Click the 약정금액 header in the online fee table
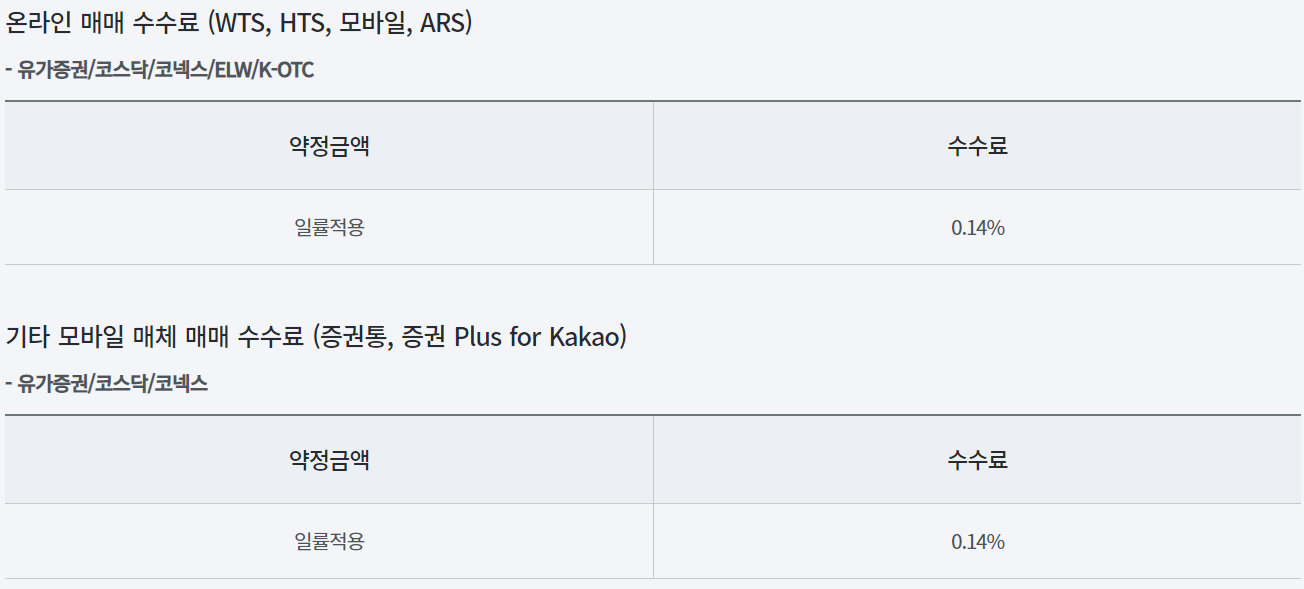Image resolution: width=1304 pixels, height=589 pixels. click(x=329, y=146)
